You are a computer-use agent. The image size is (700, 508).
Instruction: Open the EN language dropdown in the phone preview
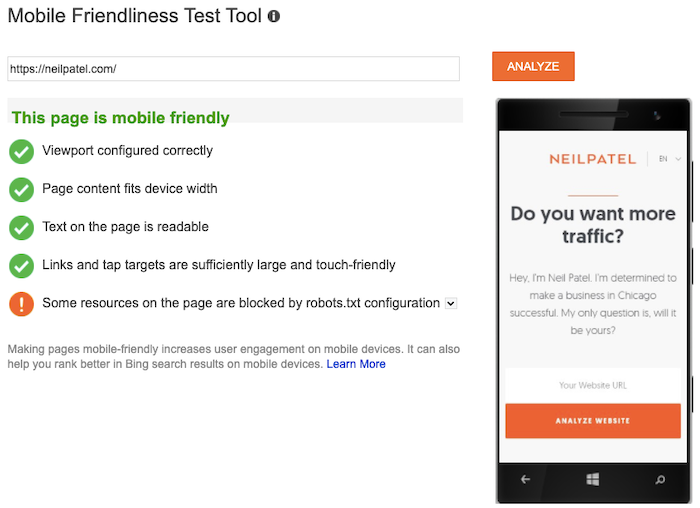(x=670, y=159)
